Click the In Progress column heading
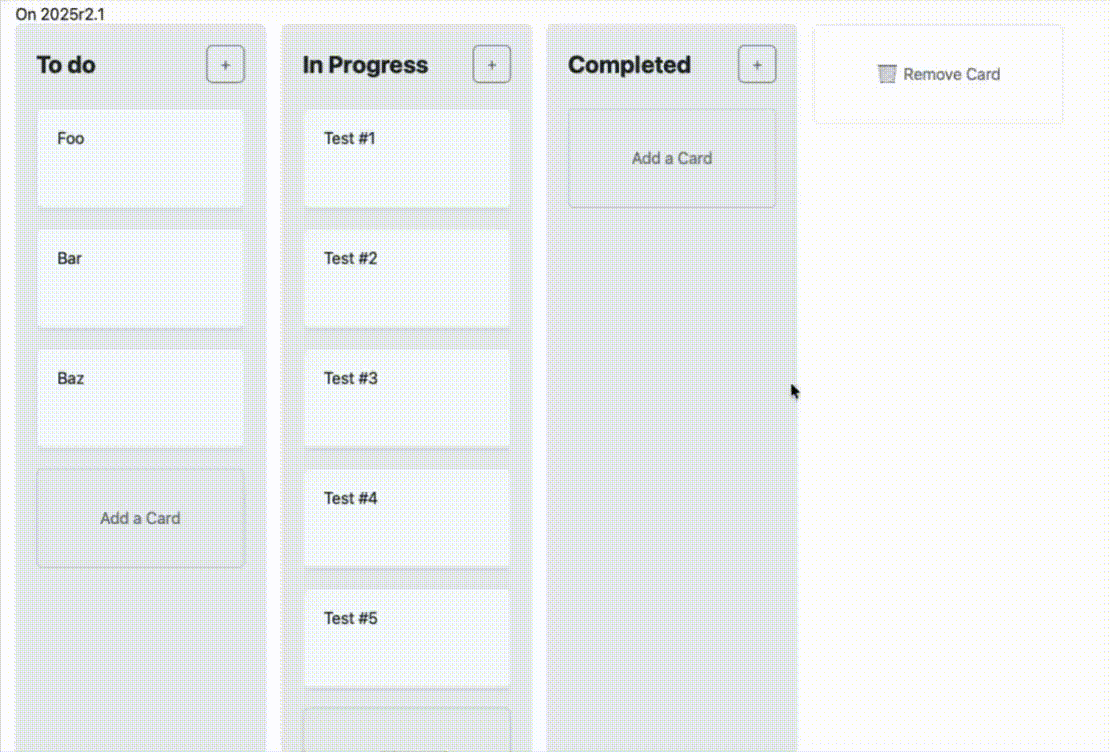The width and height of the screenshot is (1110, 752). [x=365, y=65]
